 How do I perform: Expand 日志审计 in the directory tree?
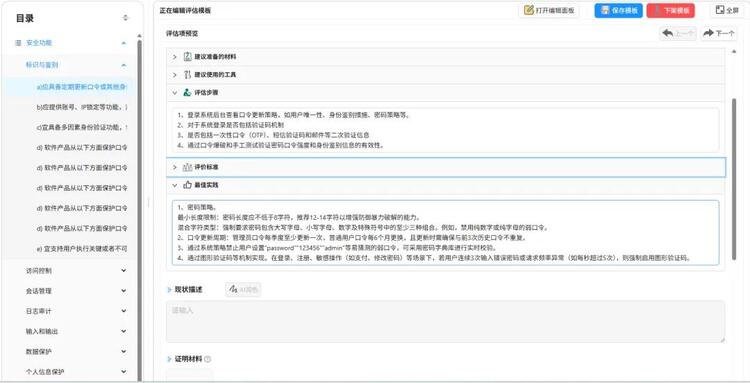pyautogui.click(x=77, y=311)
